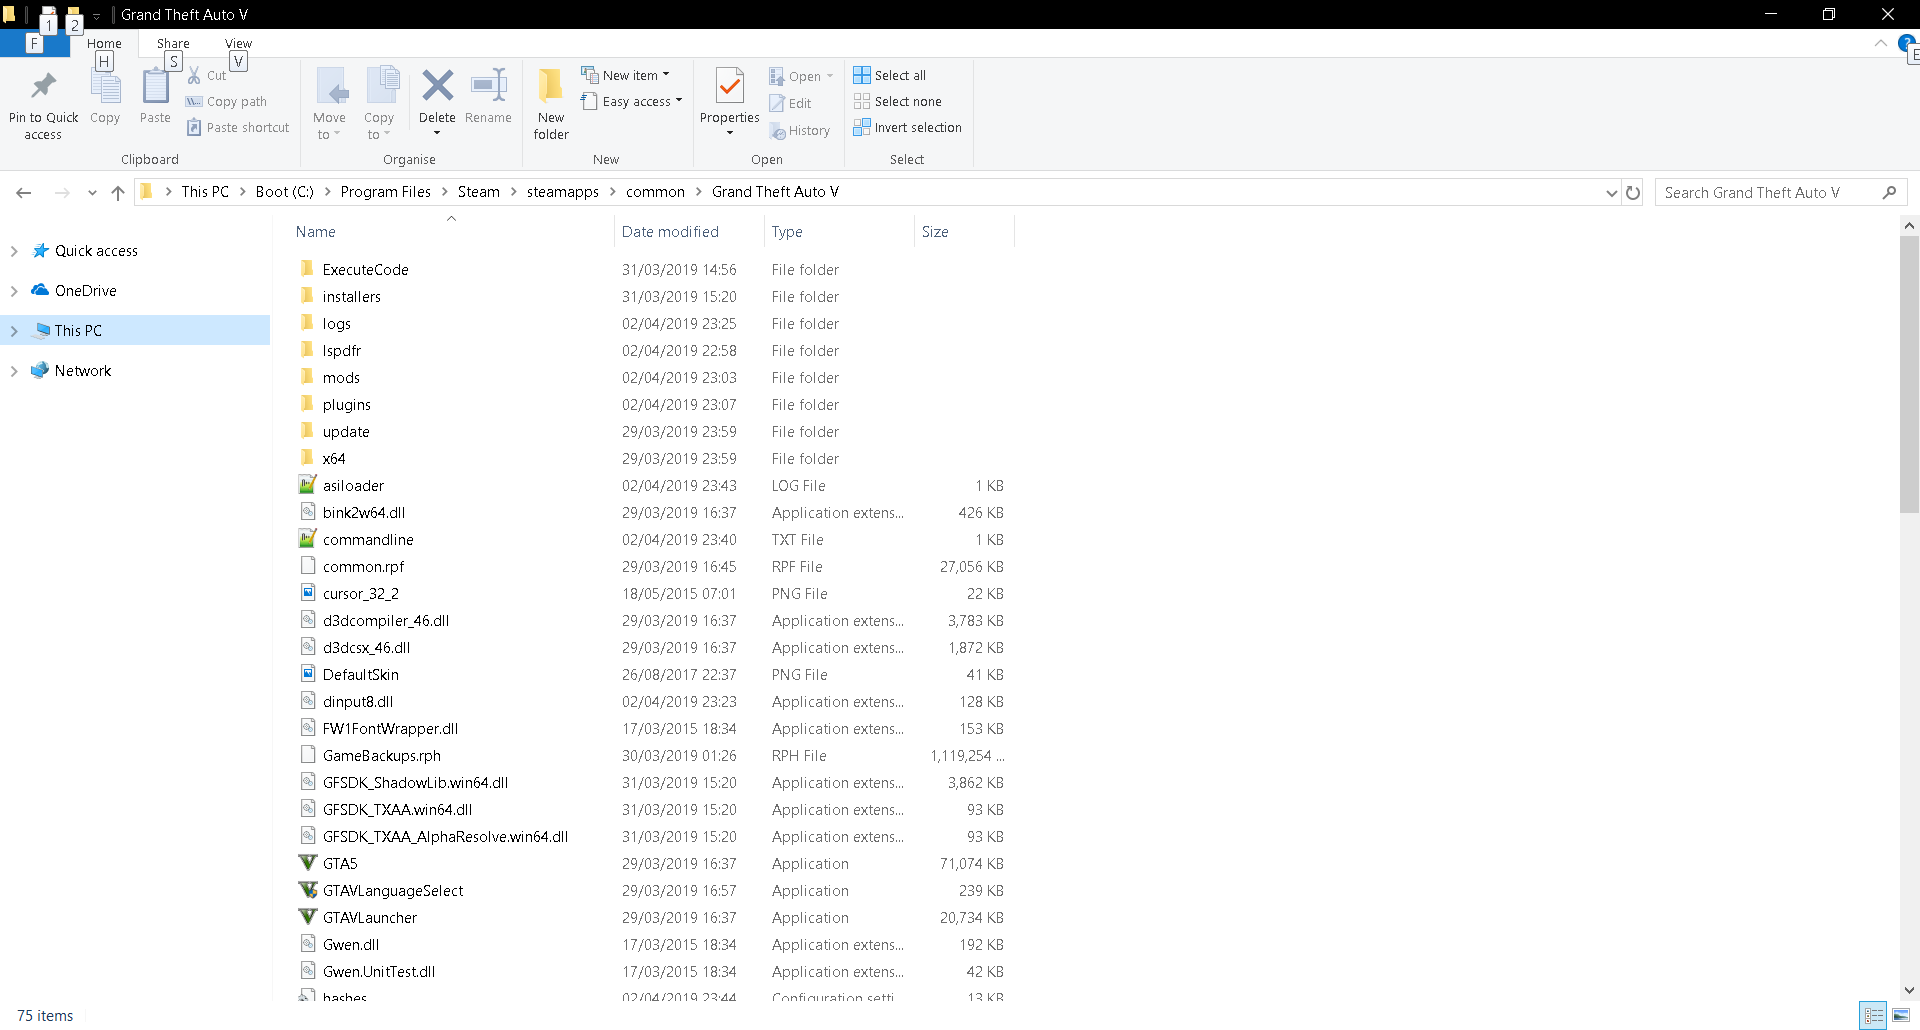Open the Easy access dropdown
Viewport: 1920px width, 1030px height.
[633, 101]
